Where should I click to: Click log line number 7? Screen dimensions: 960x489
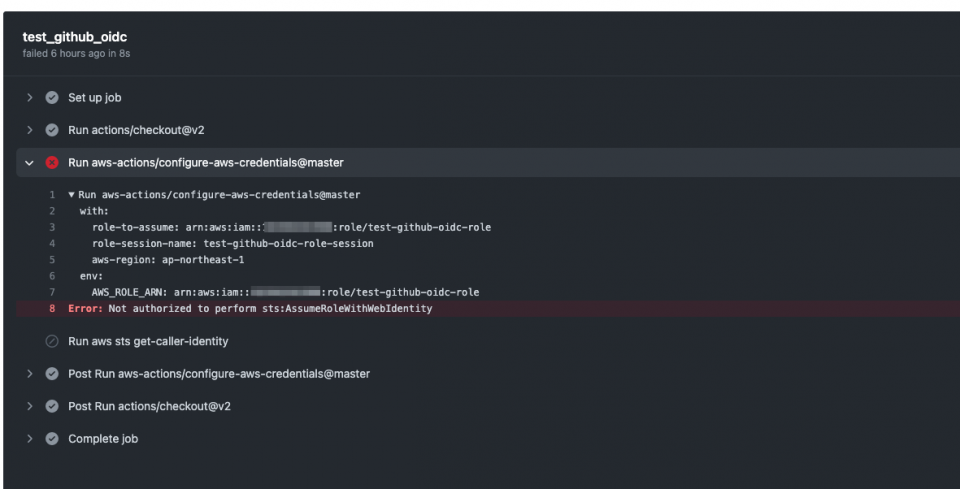[x=53, y=292]
